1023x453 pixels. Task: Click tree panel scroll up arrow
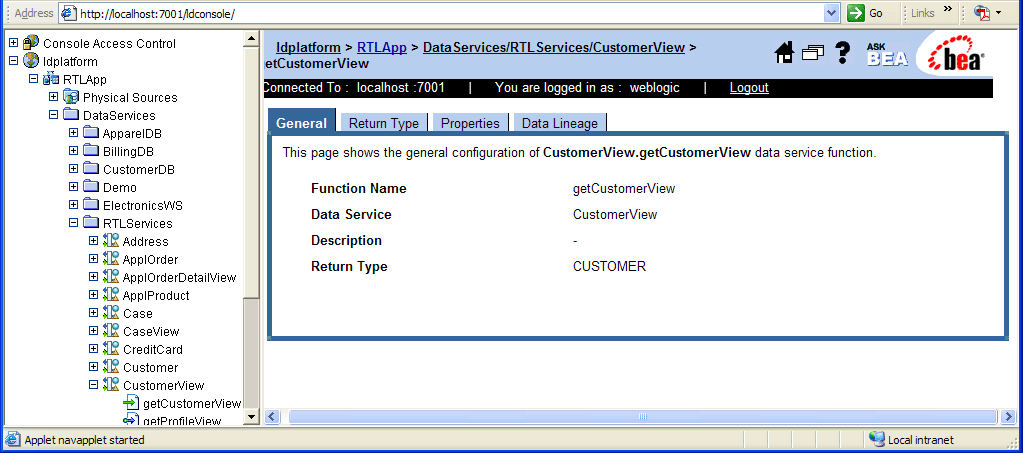pyautogui.click(x=251, y=39)
